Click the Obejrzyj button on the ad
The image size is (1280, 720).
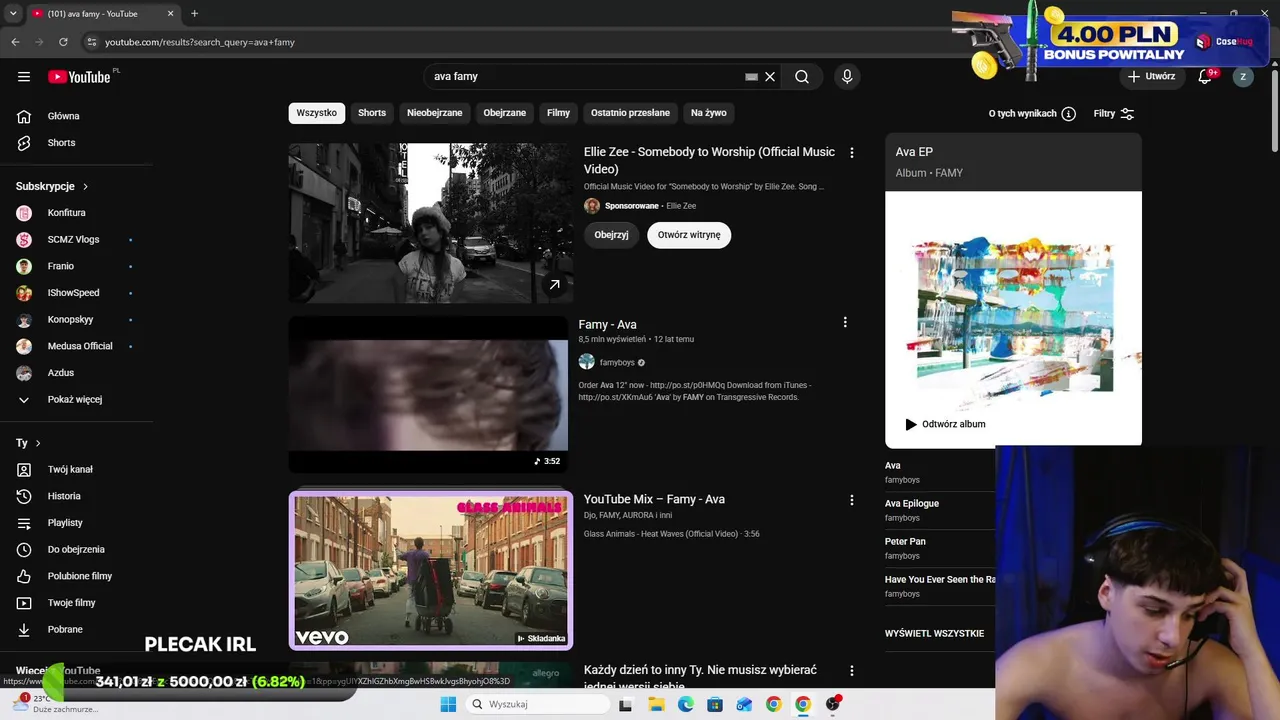coord(612,235)
